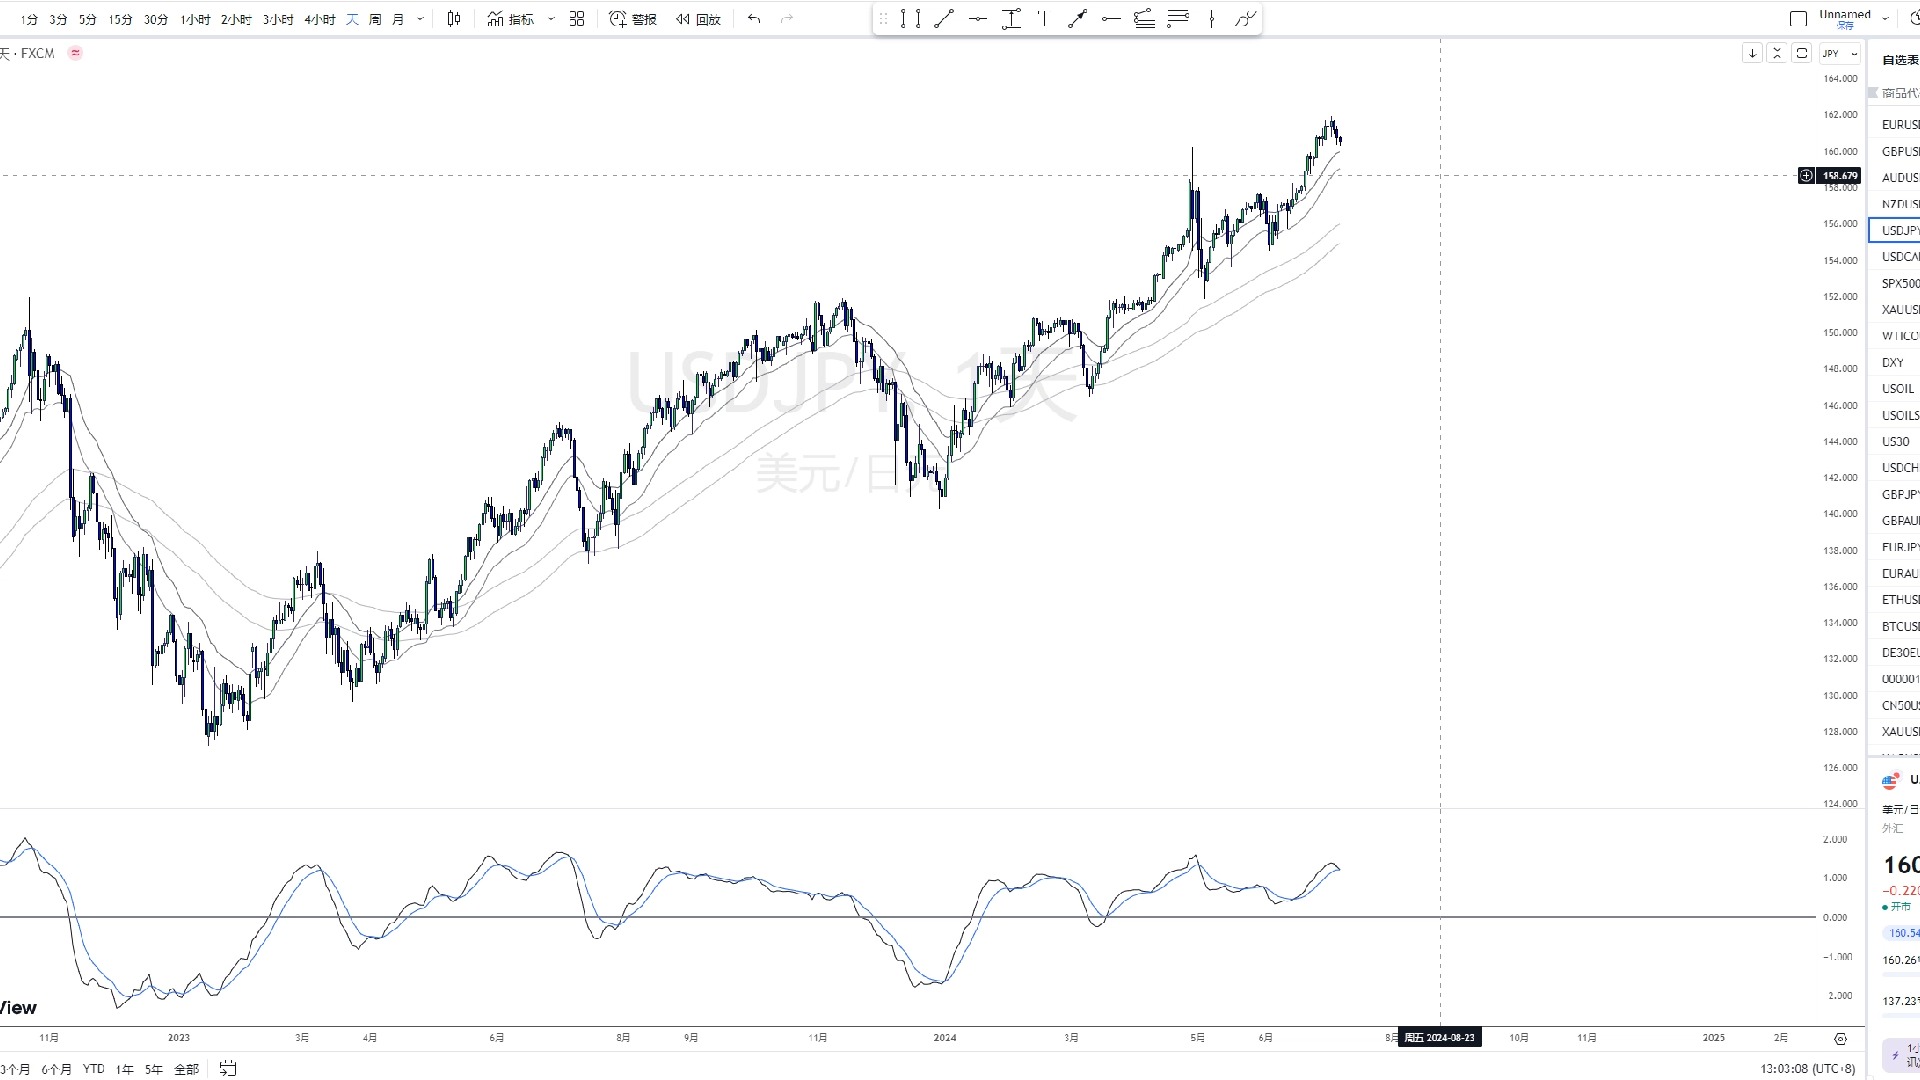Select the 1年 date range
Image resolution: width=1920 pixels, height=1080 pixels.
(x=124, y=1069)
